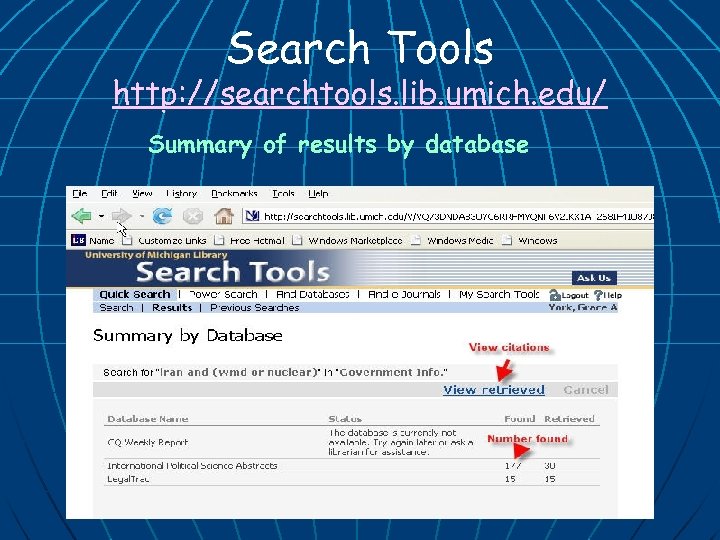Click the Retrieved column header
The image size is (720, 540).
[x=569, y=419]
